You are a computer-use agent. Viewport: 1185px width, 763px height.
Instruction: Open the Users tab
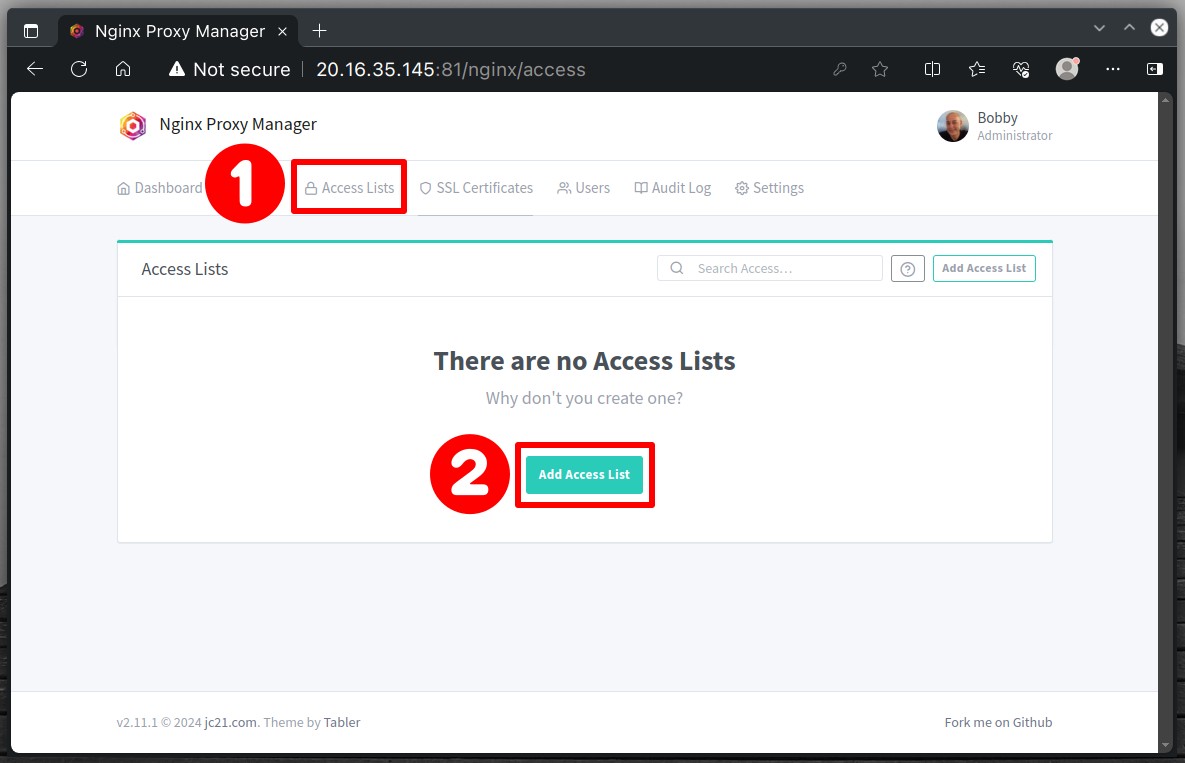click(x=583, y=188)
